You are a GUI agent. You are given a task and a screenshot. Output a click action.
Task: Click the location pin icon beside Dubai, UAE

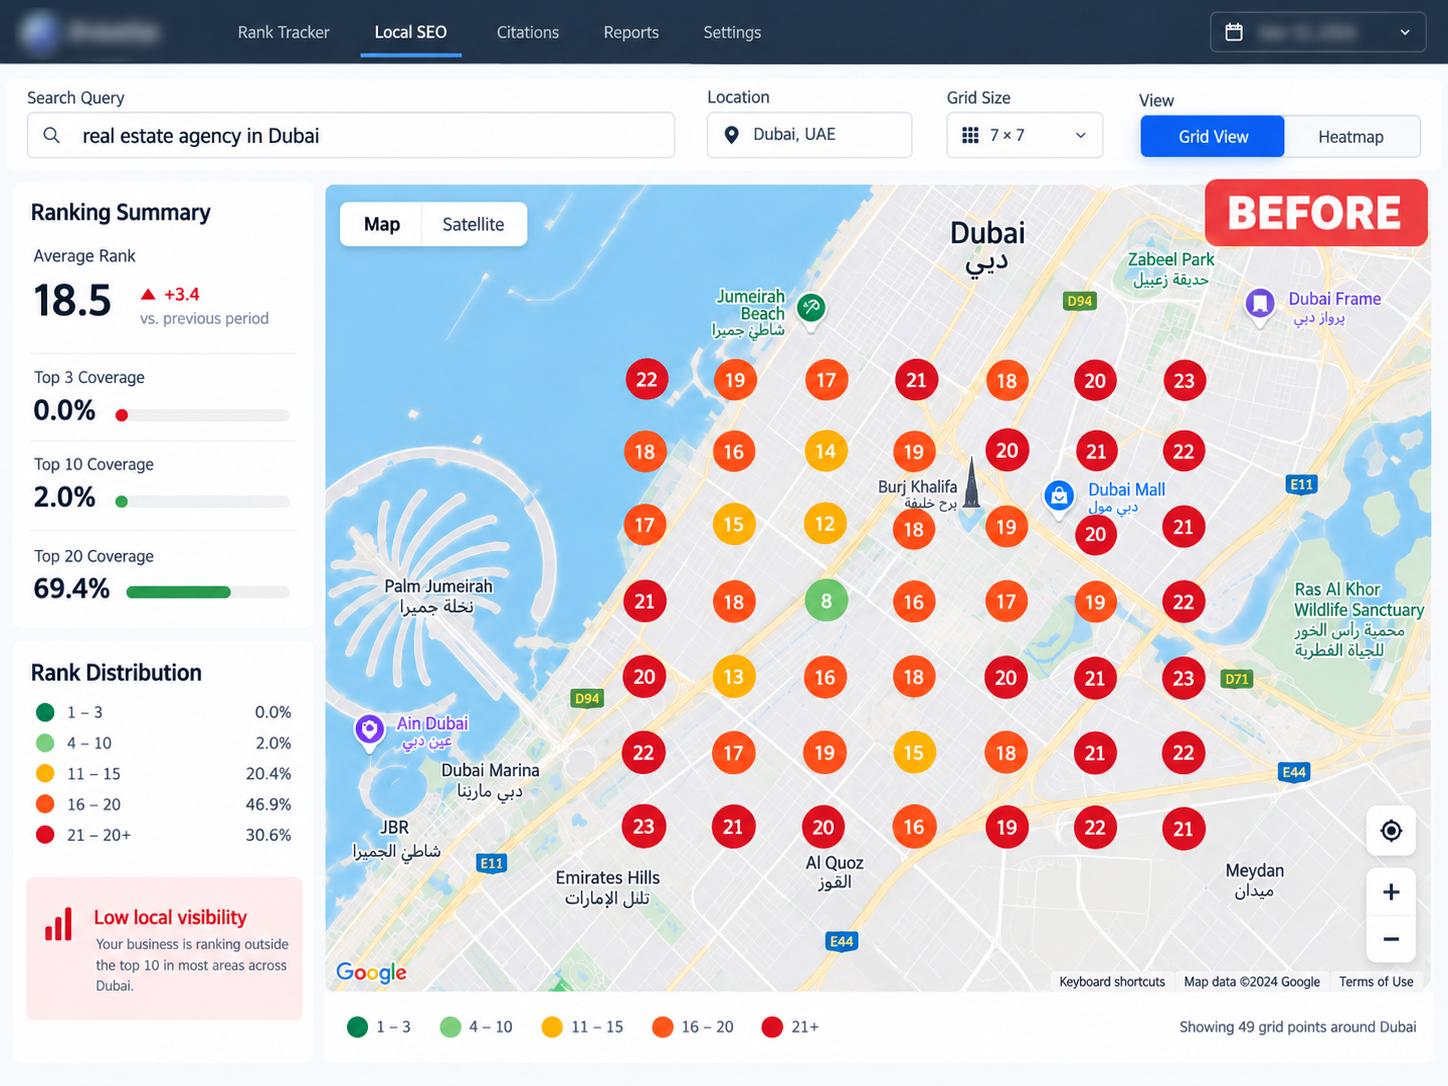pyautogui.click(x=731, y=135)
